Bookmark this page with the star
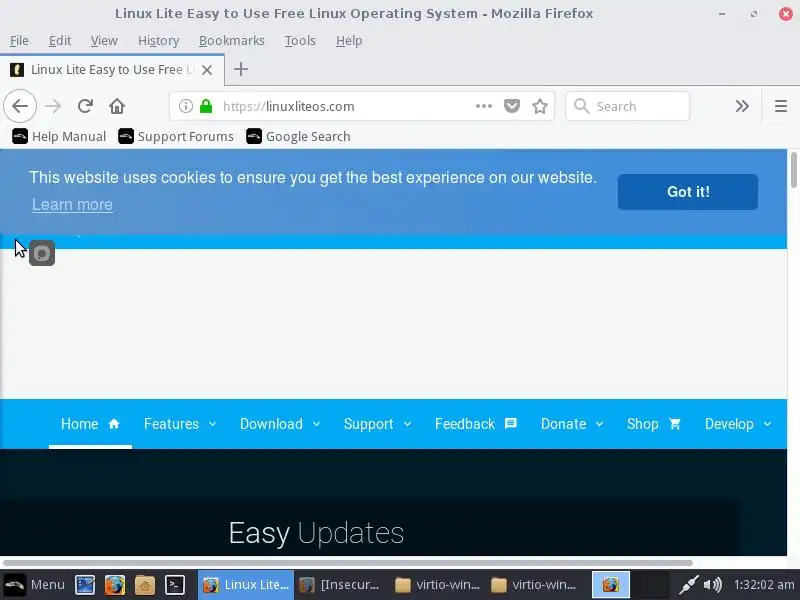 (x=540, y=106)
